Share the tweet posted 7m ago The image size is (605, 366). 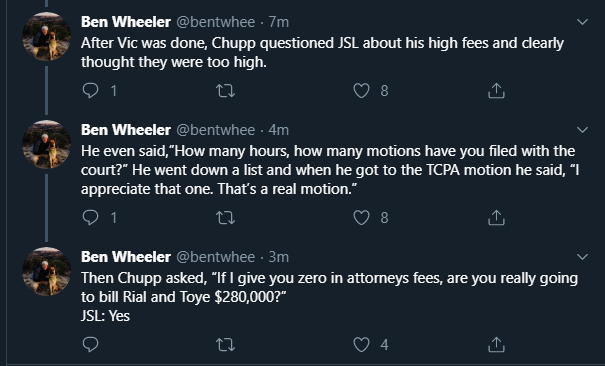pyautogui.click(x=496, y=91)
